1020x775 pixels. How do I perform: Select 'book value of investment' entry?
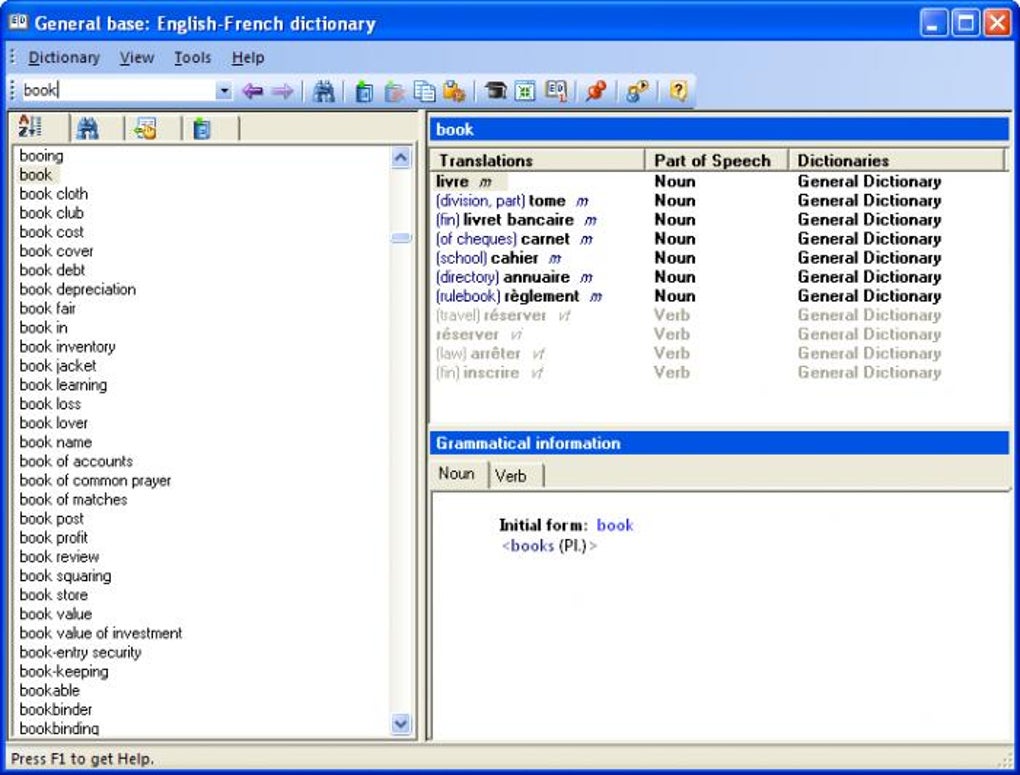[101, 633]
